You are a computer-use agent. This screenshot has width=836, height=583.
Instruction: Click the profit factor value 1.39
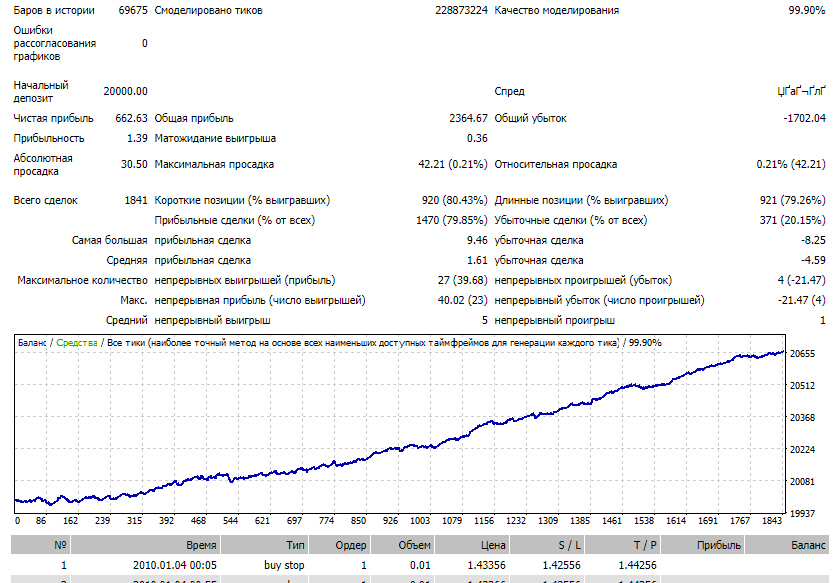click(137, 138)
